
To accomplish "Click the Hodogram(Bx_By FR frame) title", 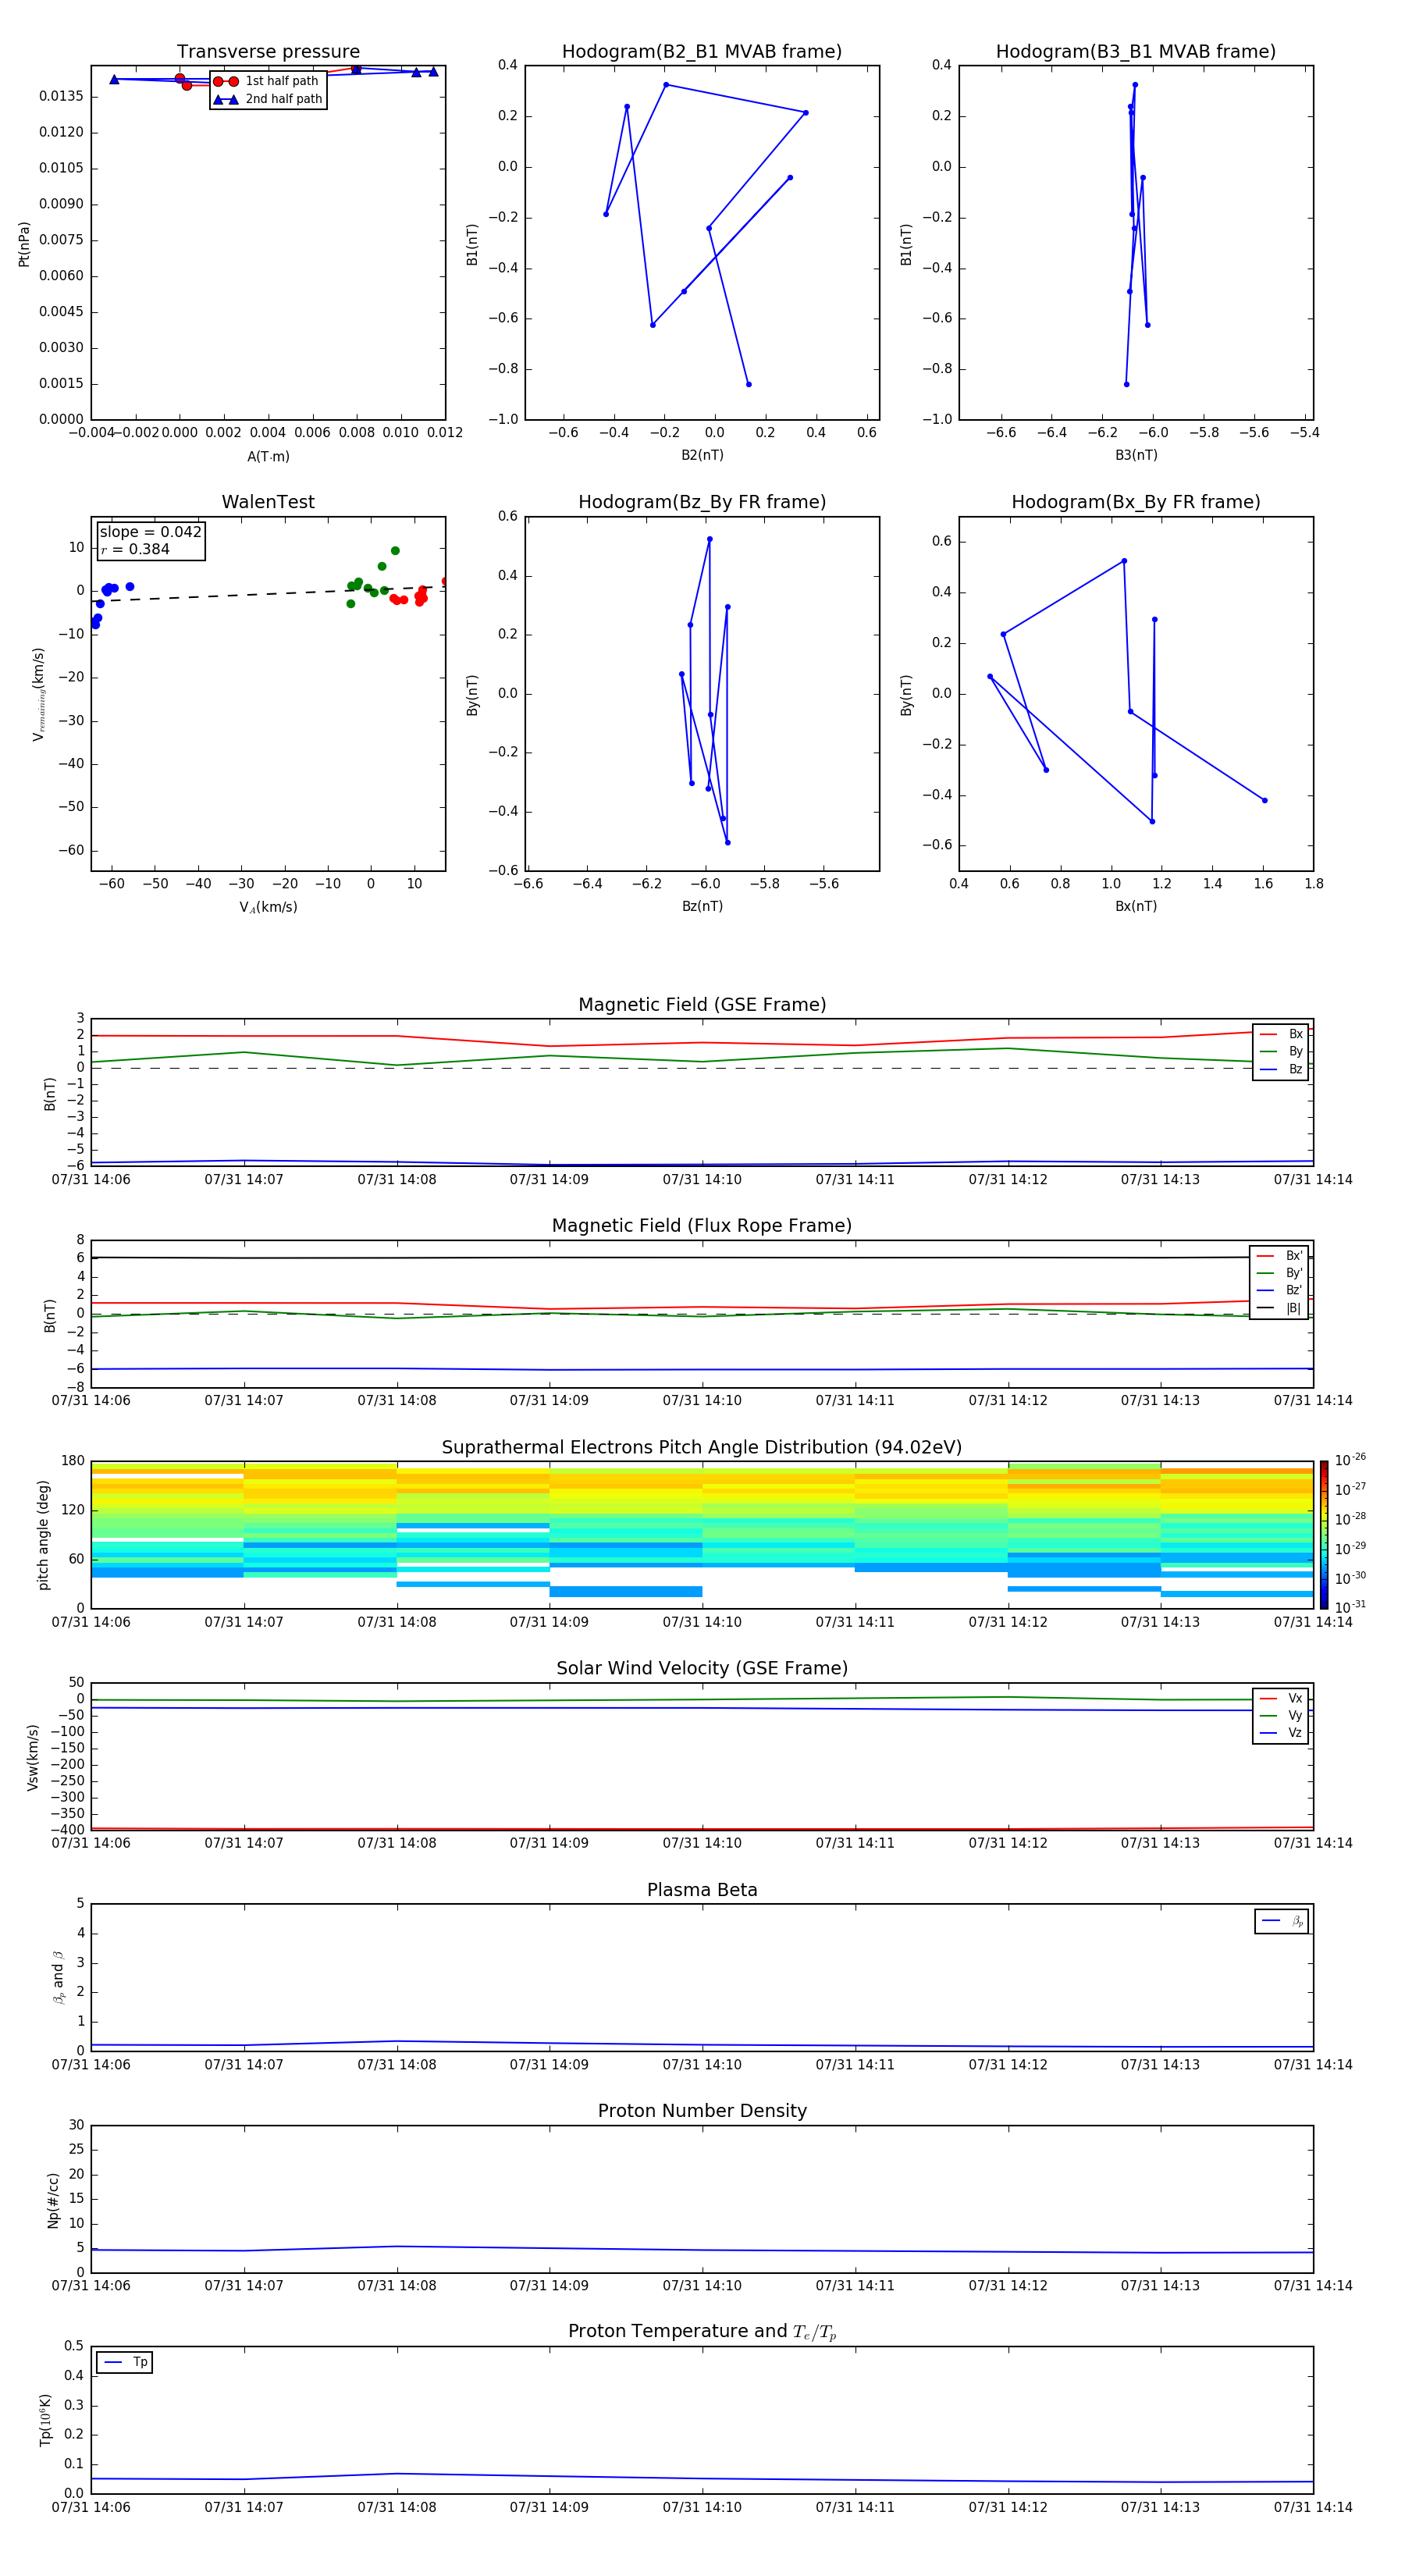I will click(x=1135, y=502).
